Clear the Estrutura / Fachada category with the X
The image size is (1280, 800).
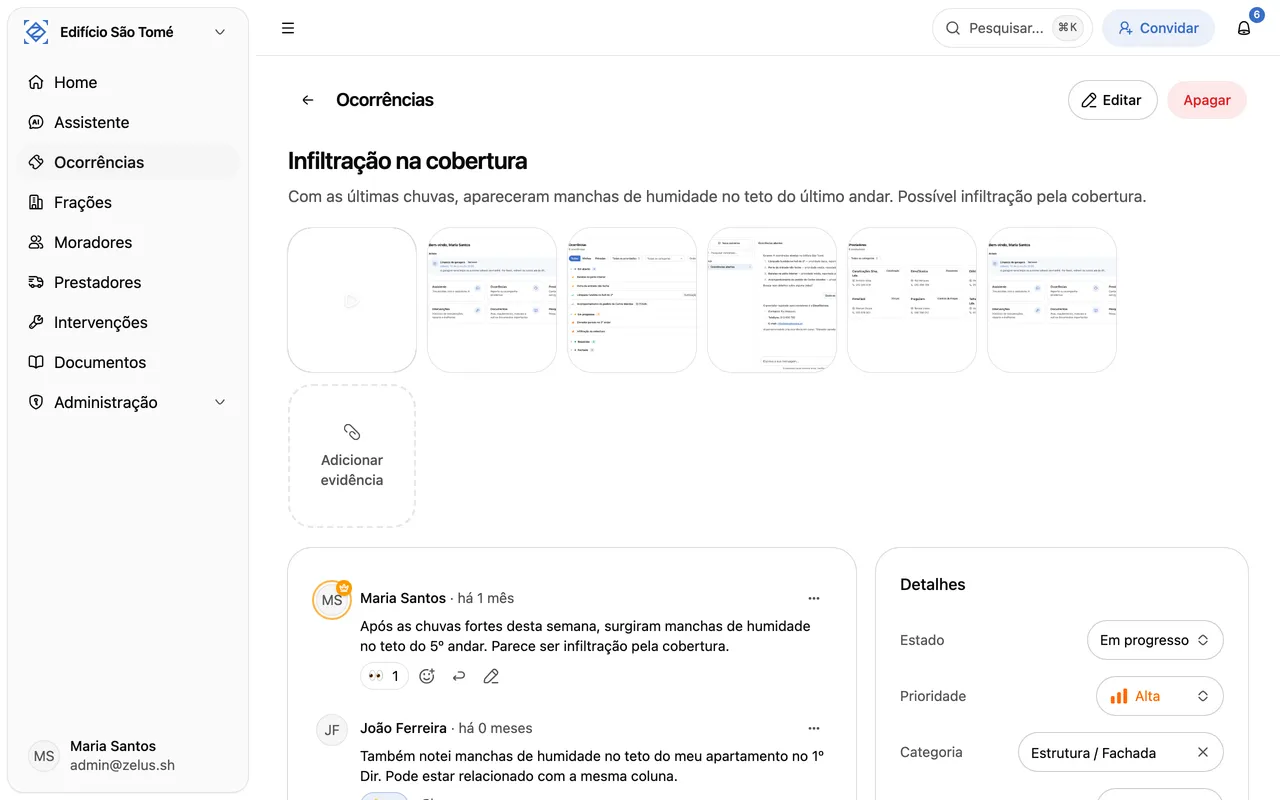1203,752
